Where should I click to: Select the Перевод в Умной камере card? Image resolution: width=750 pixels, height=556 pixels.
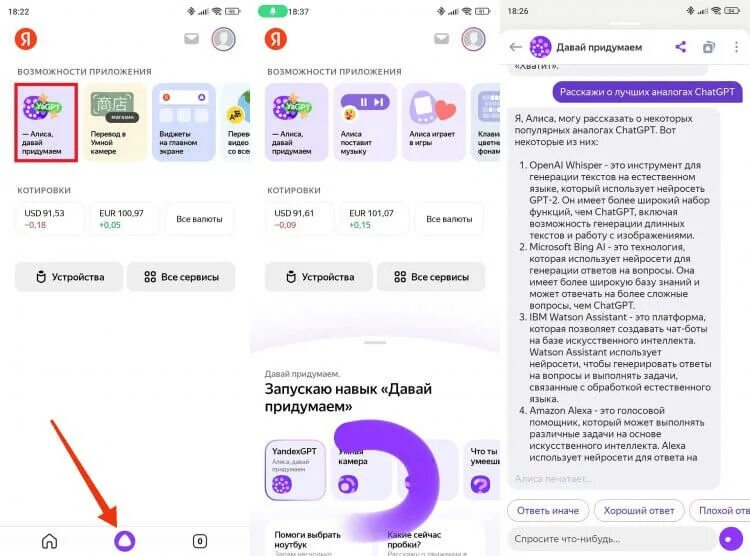(115, 122)
